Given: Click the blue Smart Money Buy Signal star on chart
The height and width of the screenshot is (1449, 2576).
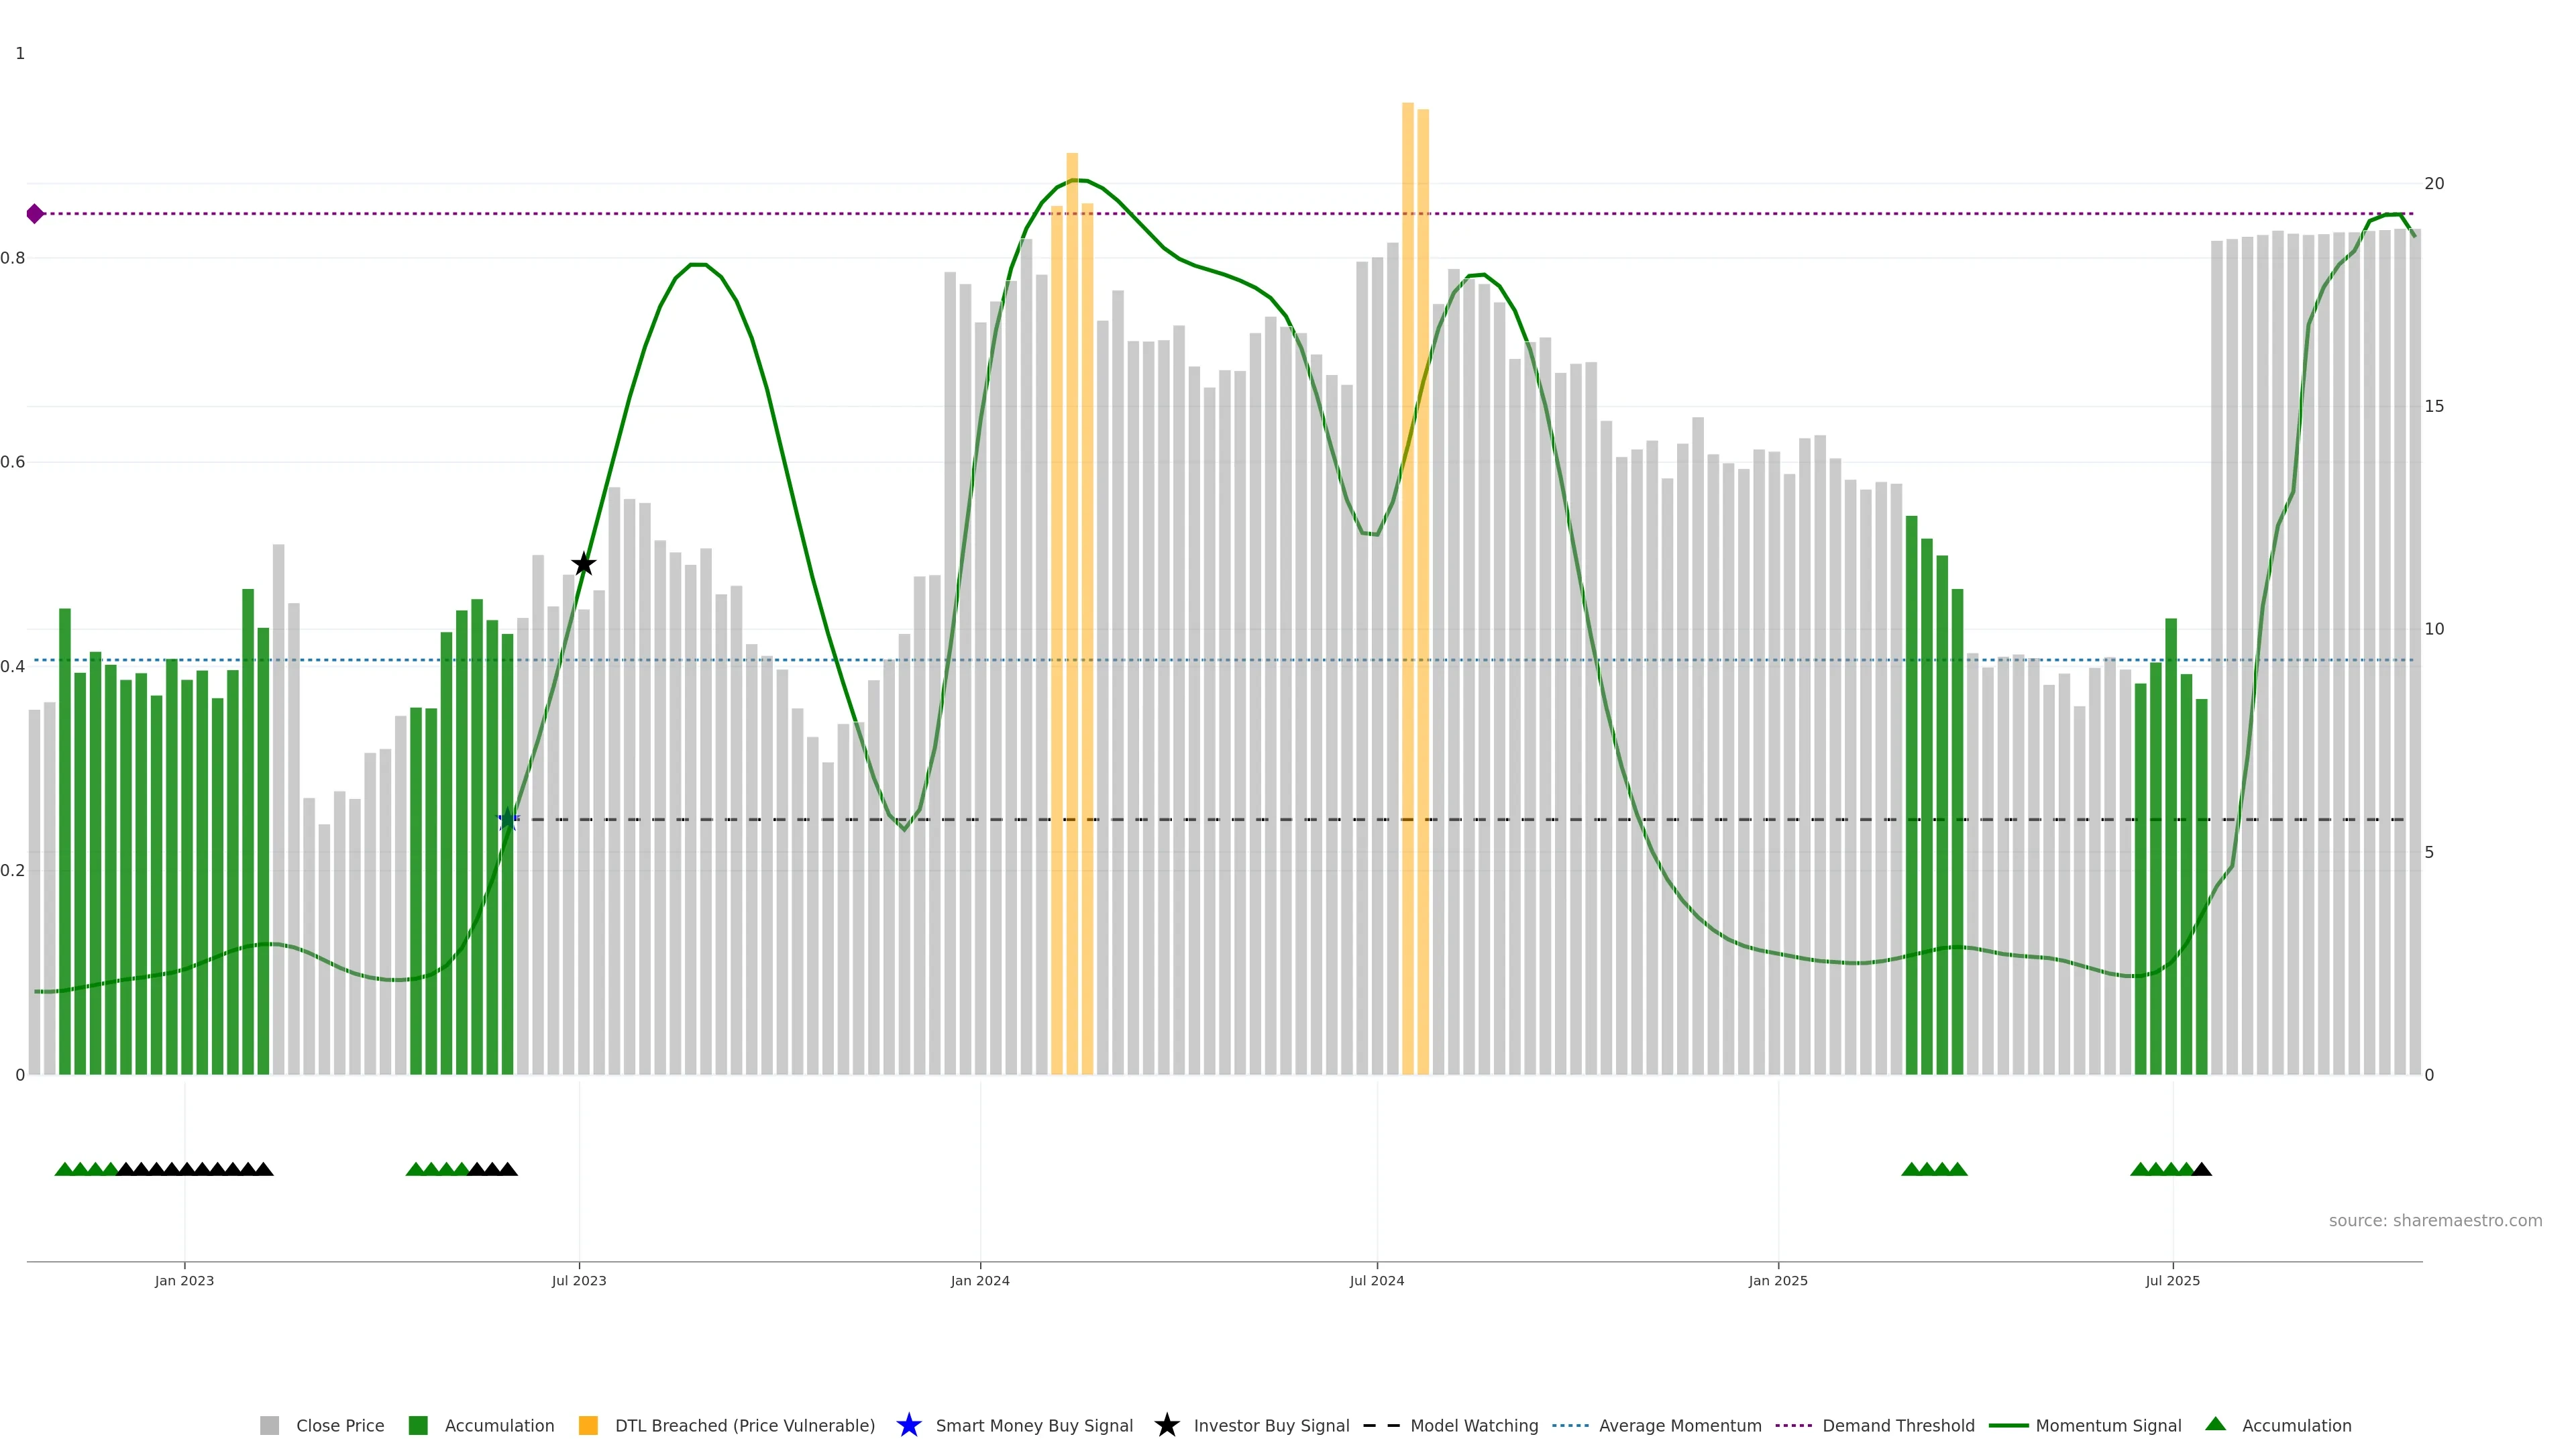Looking at the screenshot, I should (x=508, y=819).
